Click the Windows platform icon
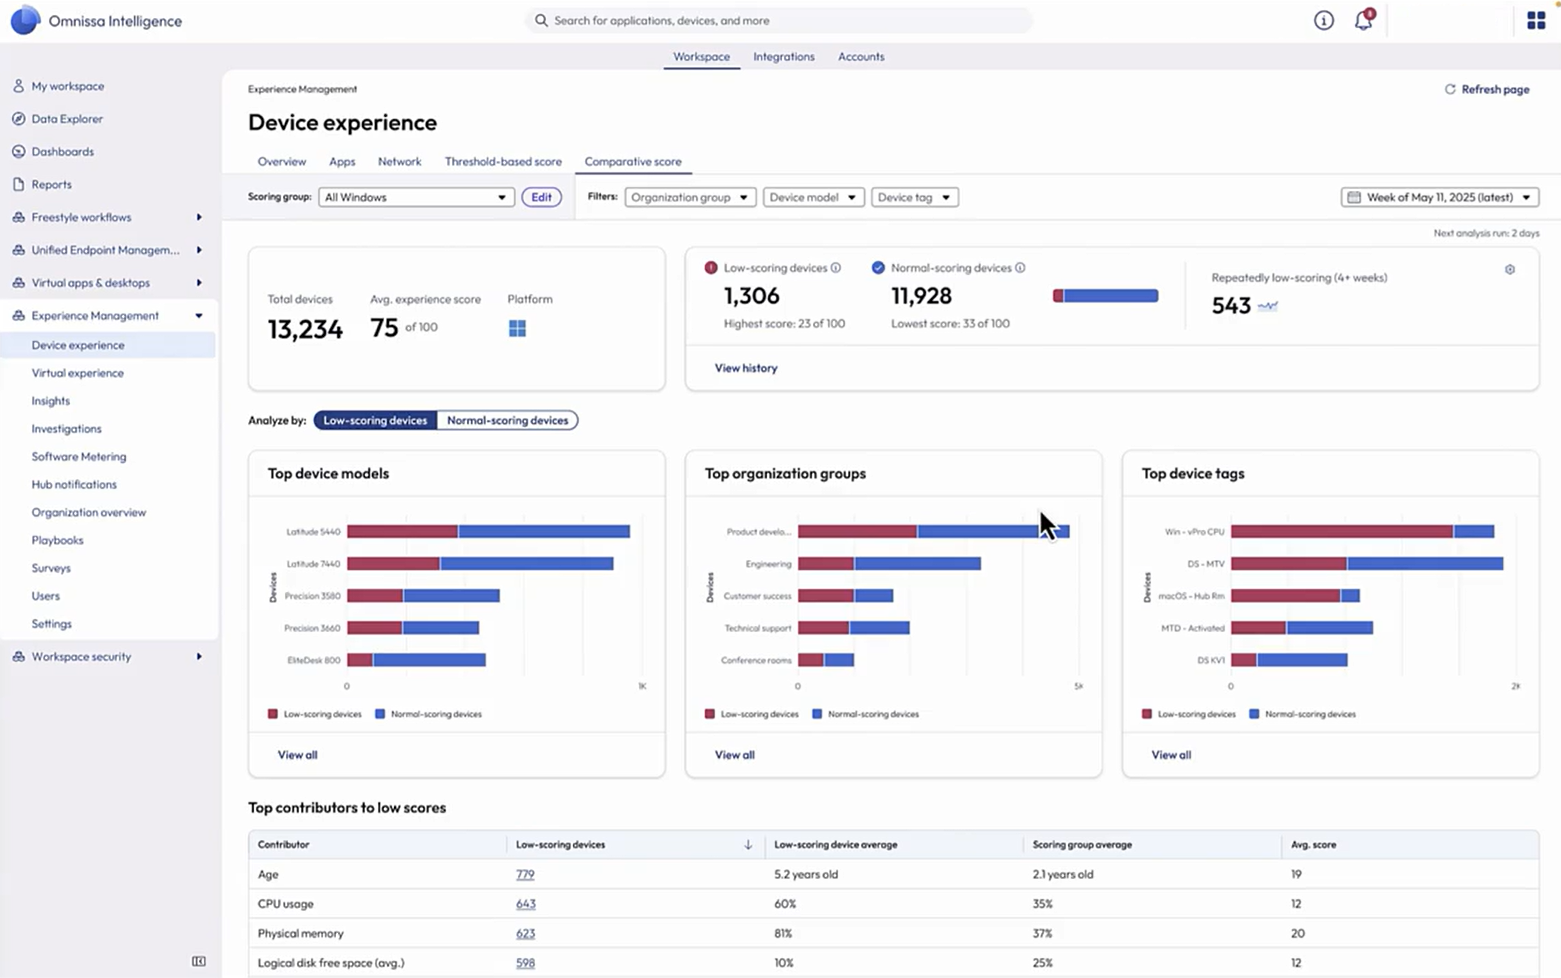The image size is (1561, 978). click(517, 328)
